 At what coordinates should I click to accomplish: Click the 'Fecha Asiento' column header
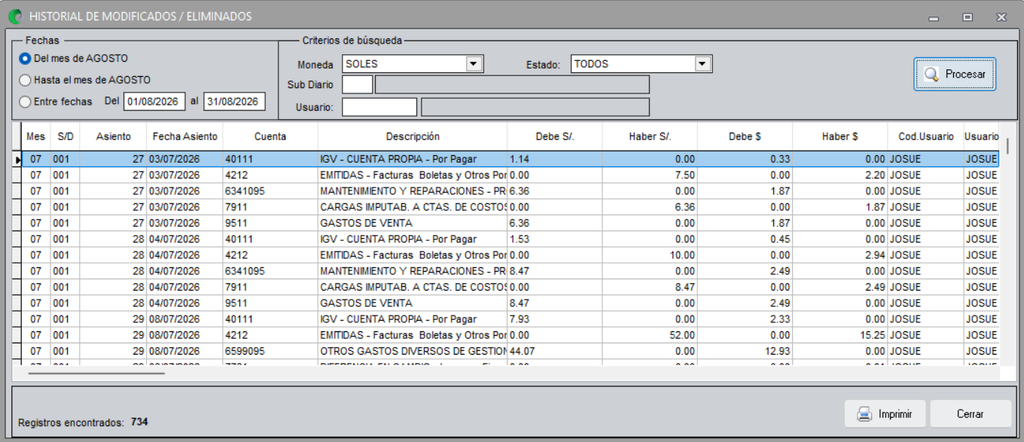pyautogui.click(x=185, y=136)
